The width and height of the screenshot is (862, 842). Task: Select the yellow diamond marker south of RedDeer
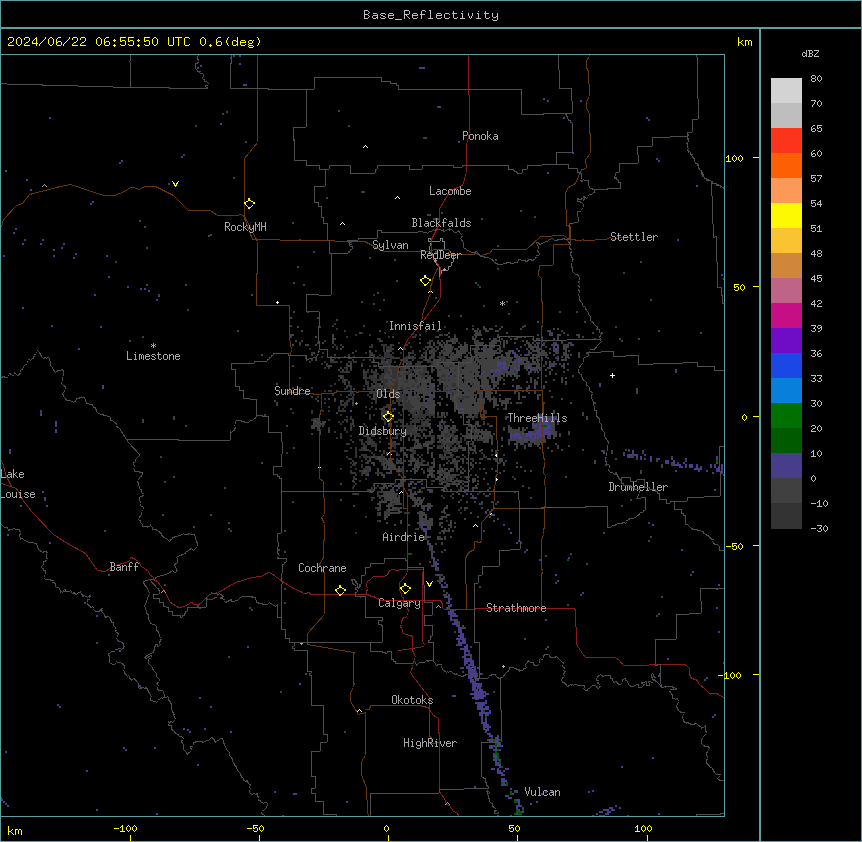pyautogui.click(x=425, y=281)
